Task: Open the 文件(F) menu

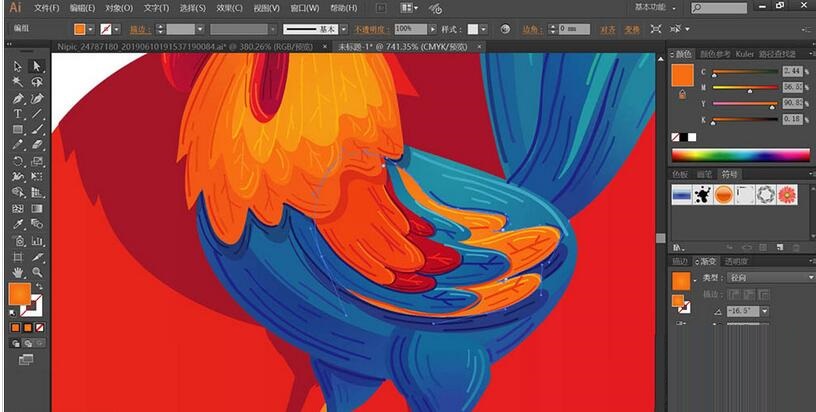Action: (47, 8)
